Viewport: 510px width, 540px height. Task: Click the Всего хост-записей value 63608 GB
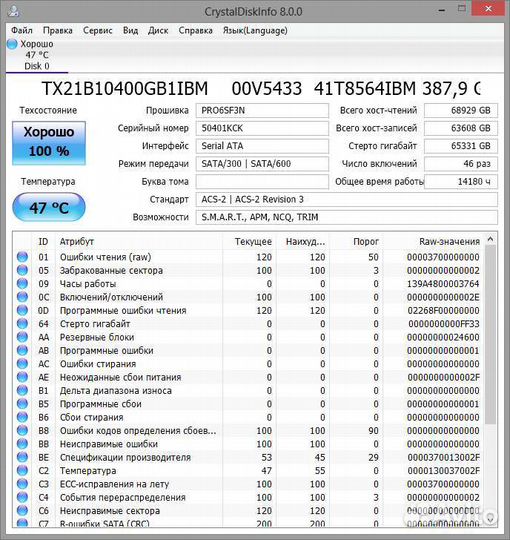(461, 128)
